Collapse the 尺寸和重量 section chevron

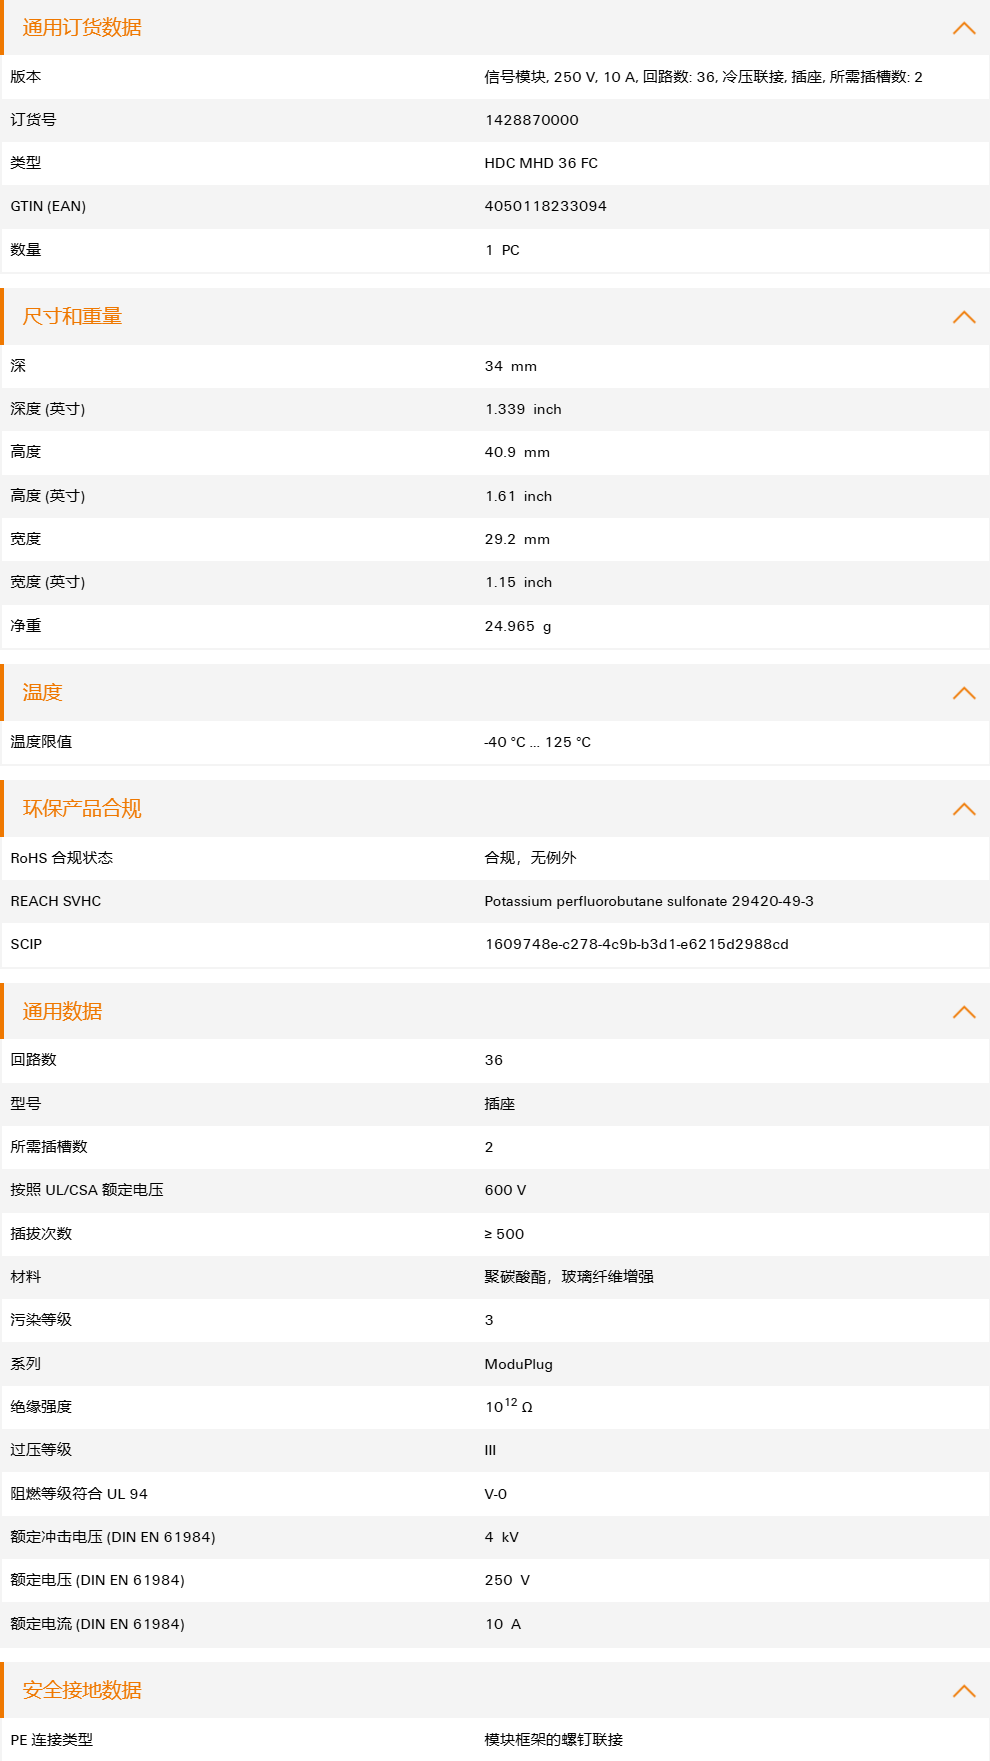pos(964,317)
